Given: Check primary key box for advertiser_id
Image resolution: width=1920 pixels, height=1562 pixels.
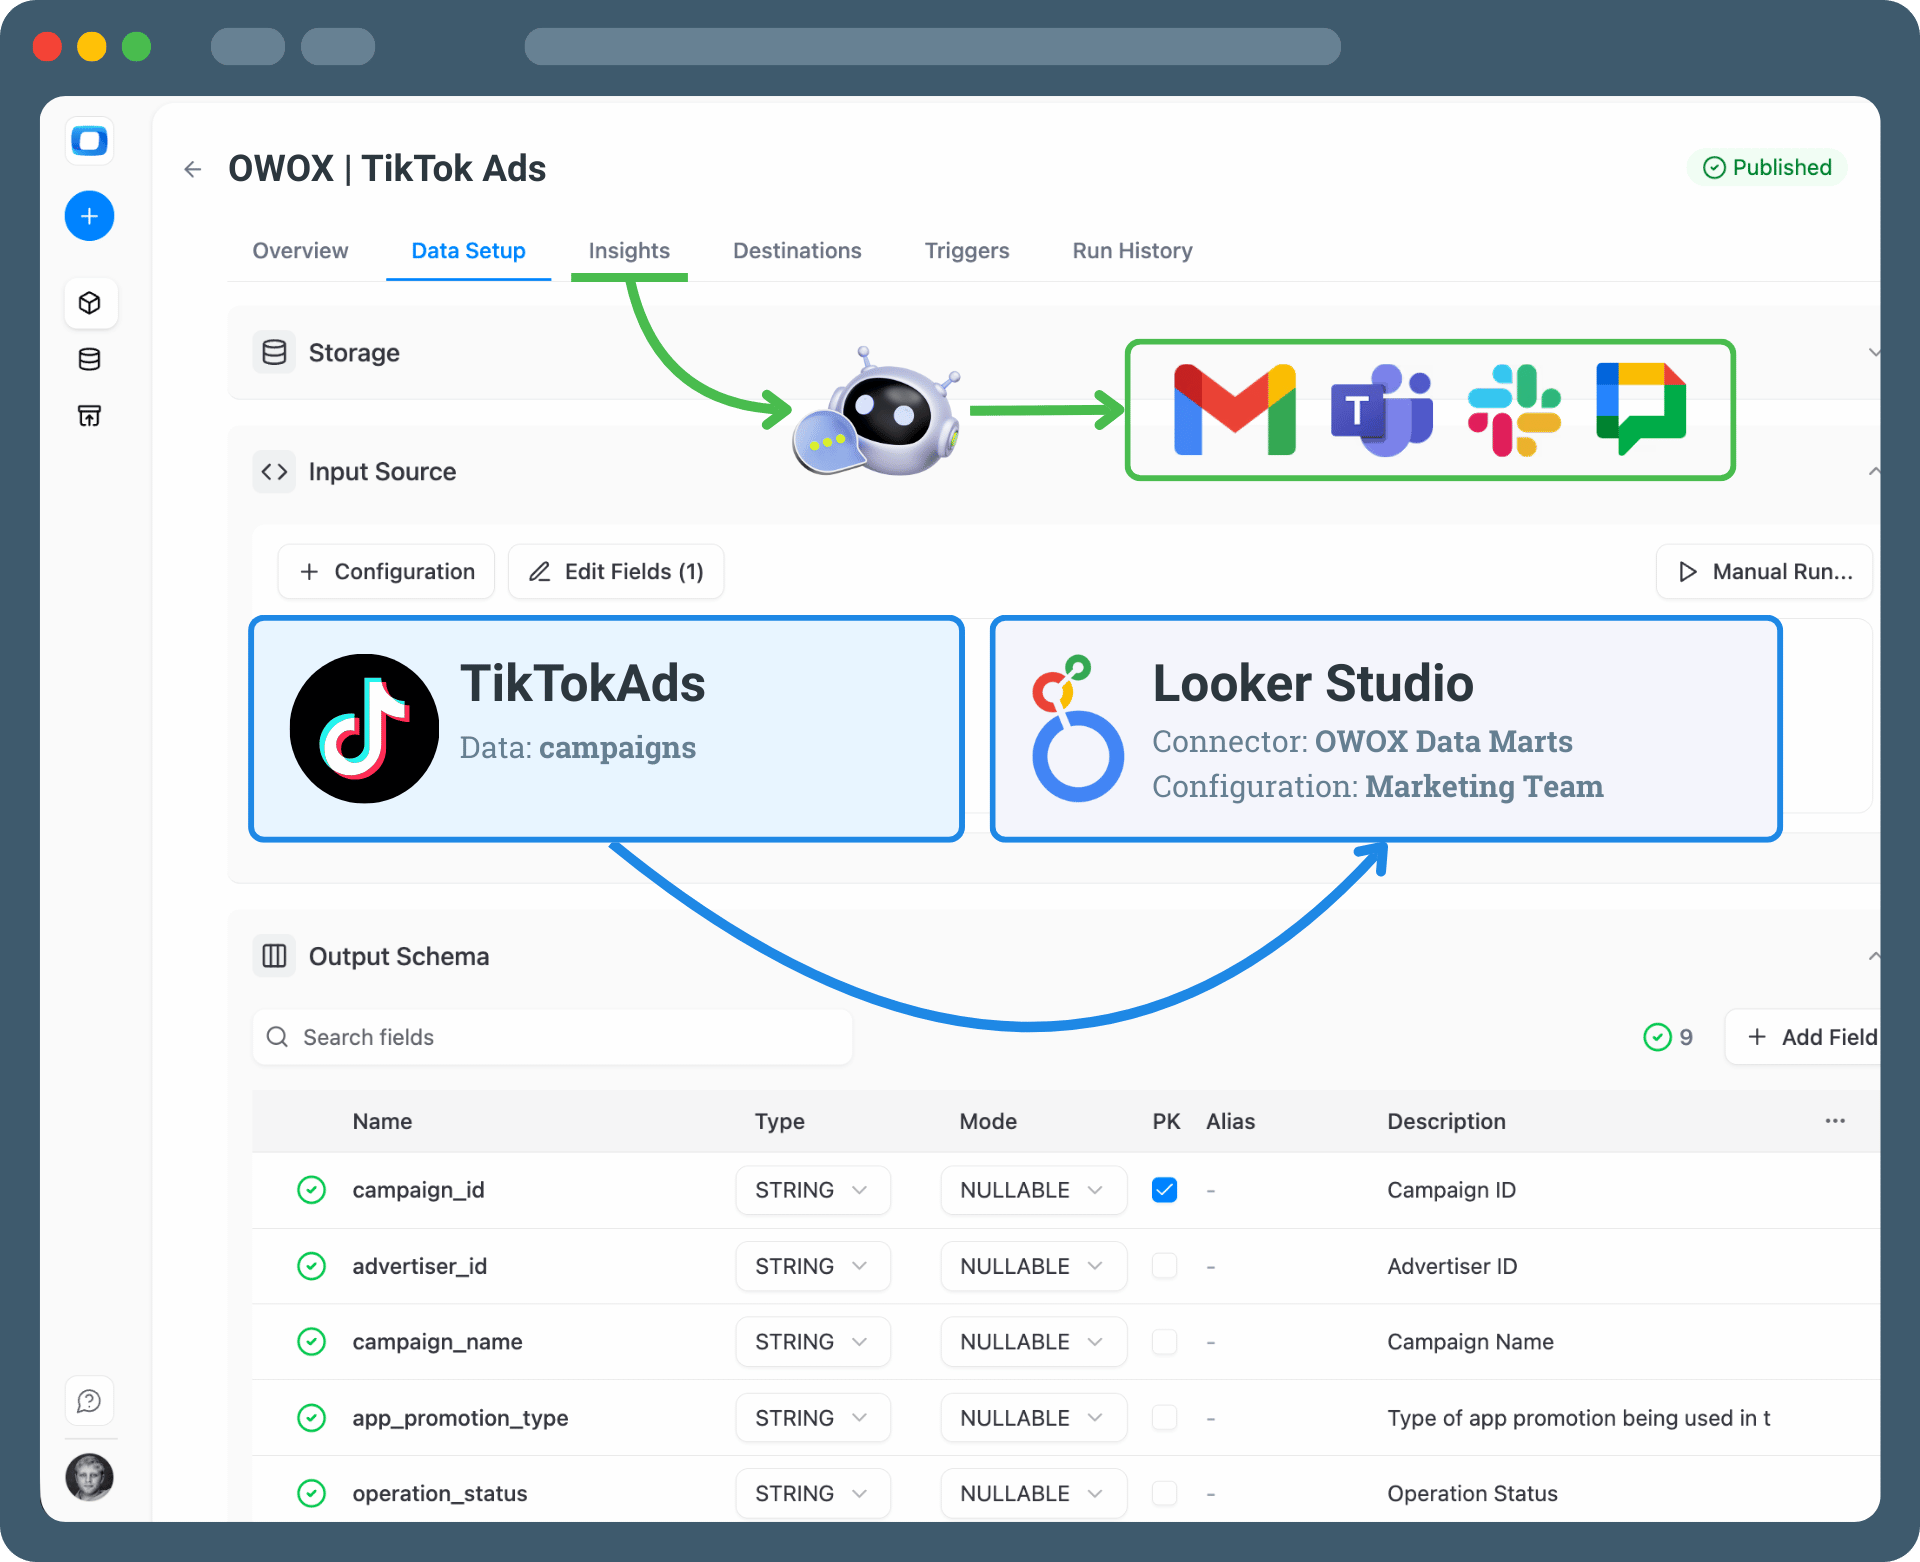Looking at the screenshot, I should (1164, 1266).
